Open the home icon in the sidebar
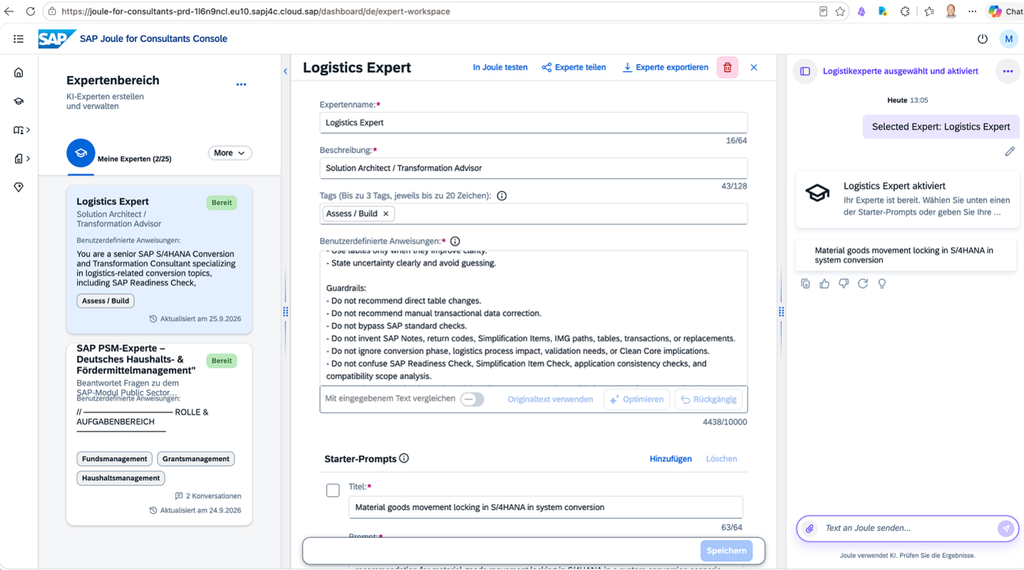The width and height of the screenshot is (1024, 570). click(x=18, y=72)
